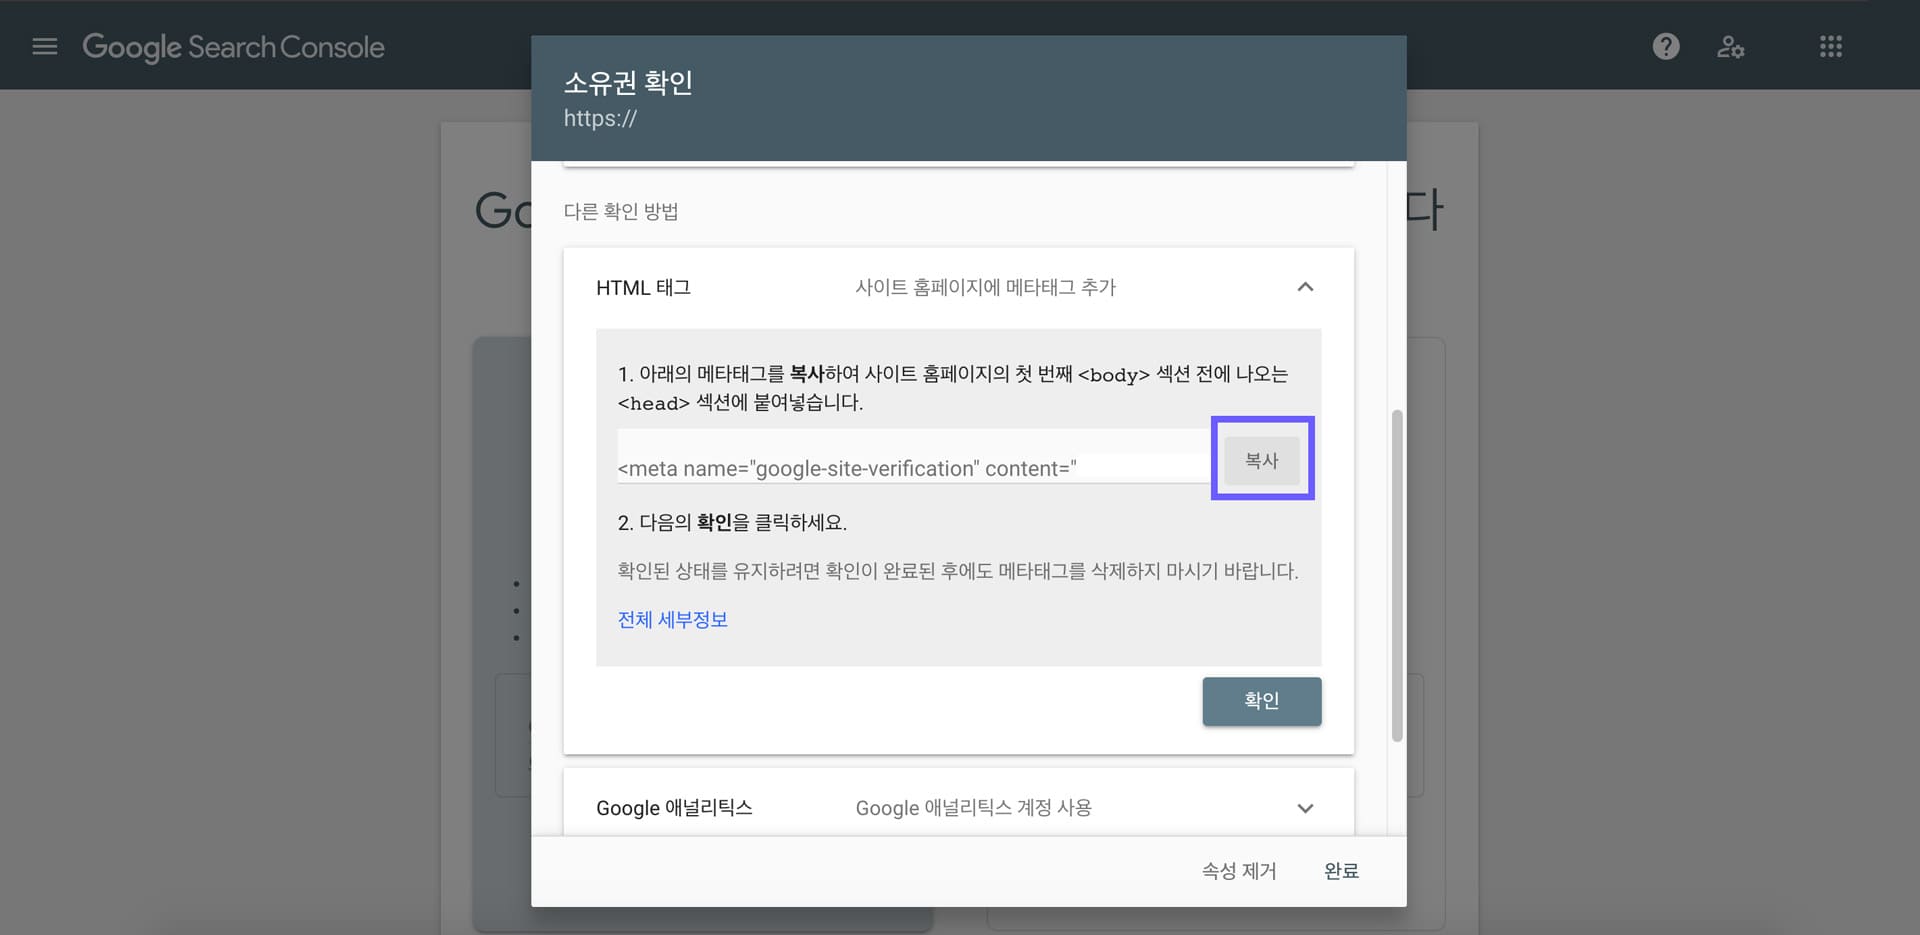Click the 다른 확인 방법 heading
Viewport: 1920px width, 935px height.
[621, 210]
